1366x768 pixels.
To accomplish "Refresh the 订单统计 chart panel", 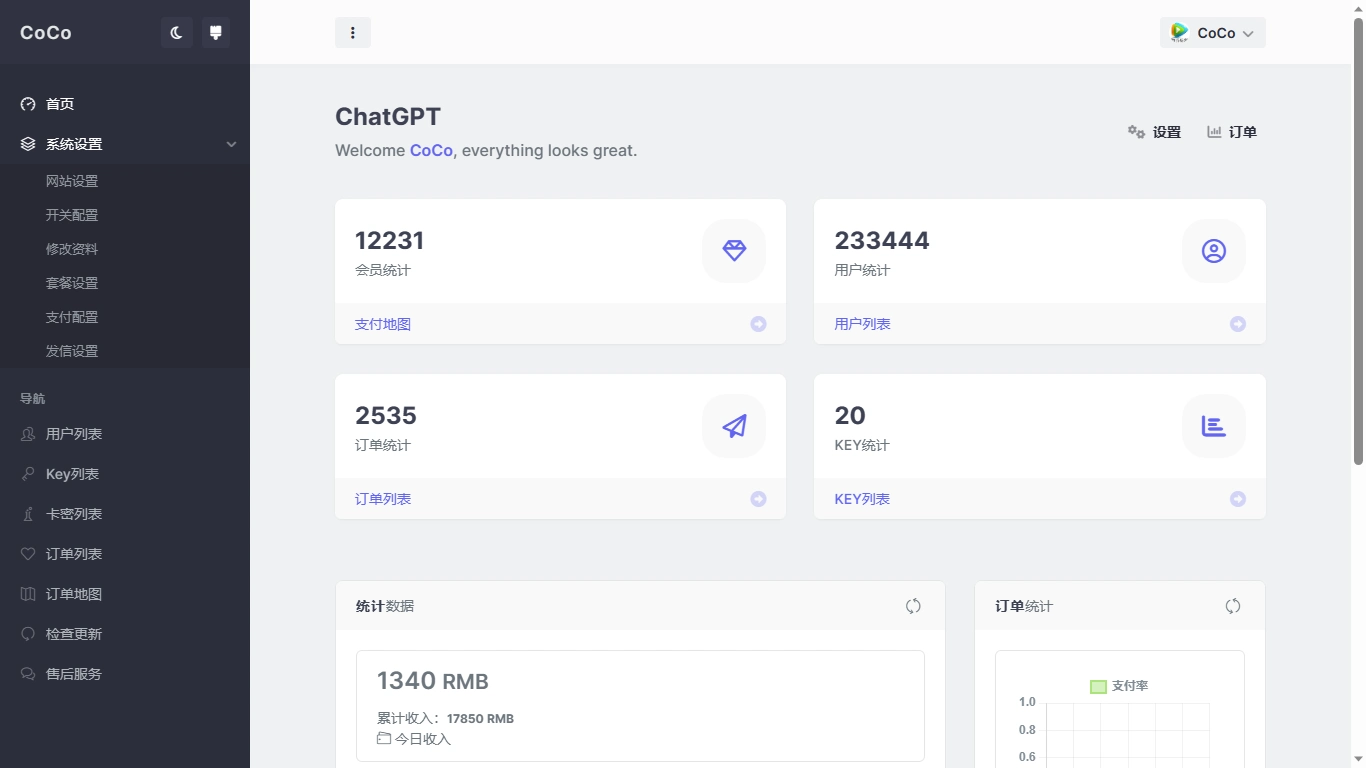I will (x=1233, y=606).
